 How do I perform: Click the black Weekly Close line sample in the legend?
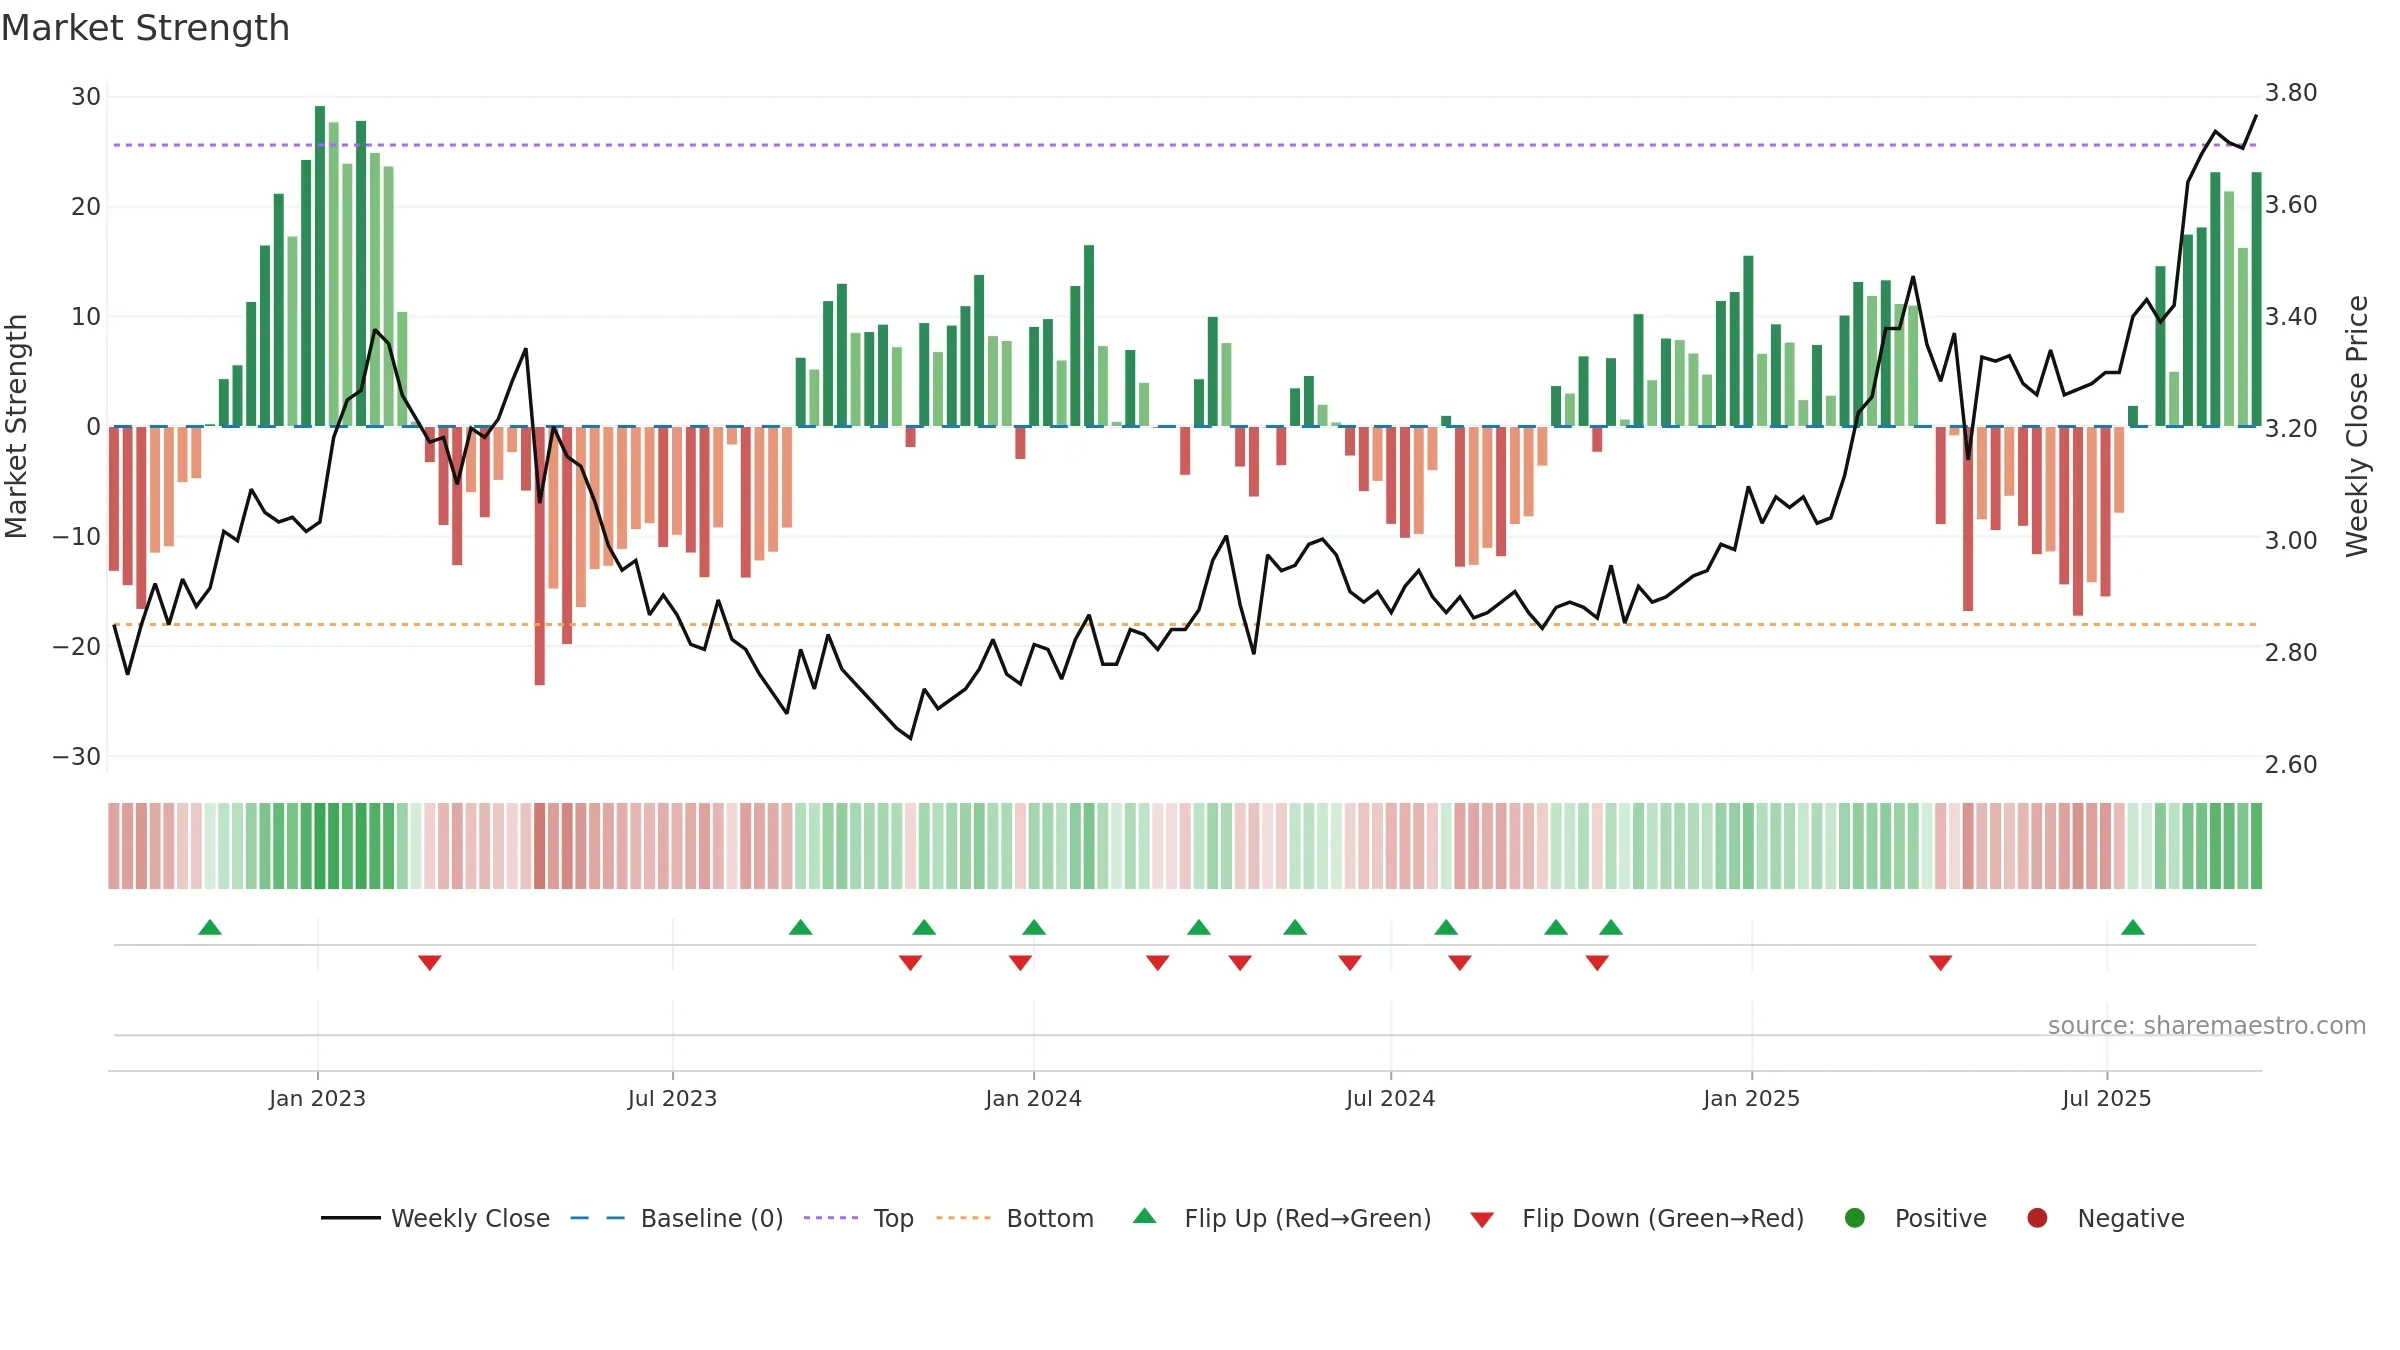351,1218
